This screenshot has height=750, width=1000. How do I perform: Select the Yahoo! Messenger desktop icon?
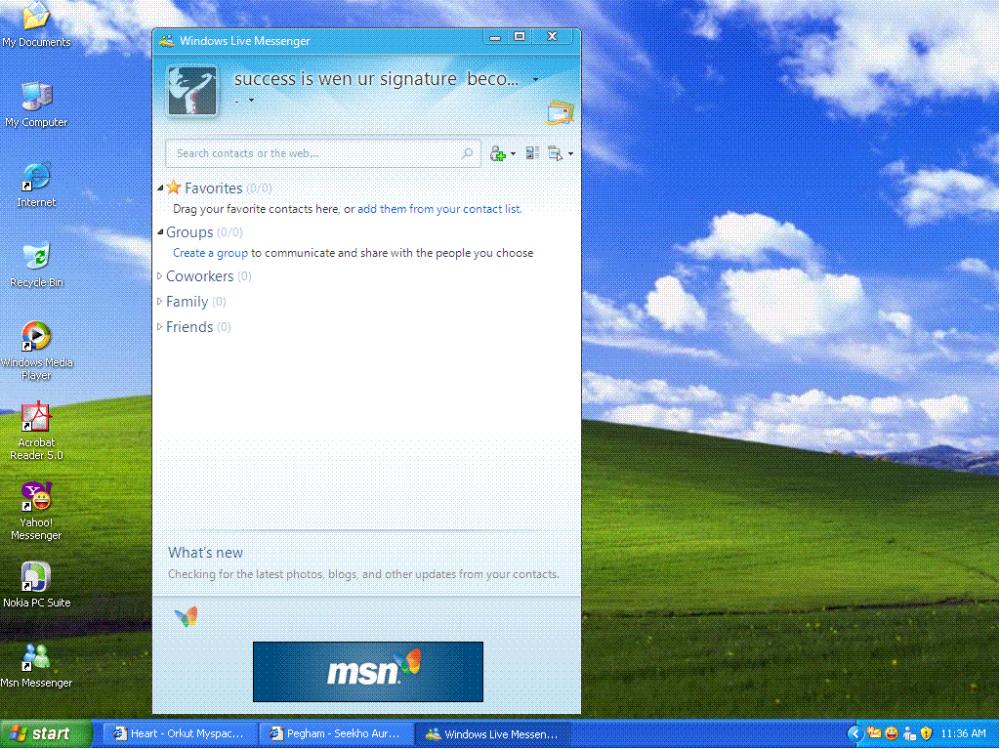click(36, 511)
